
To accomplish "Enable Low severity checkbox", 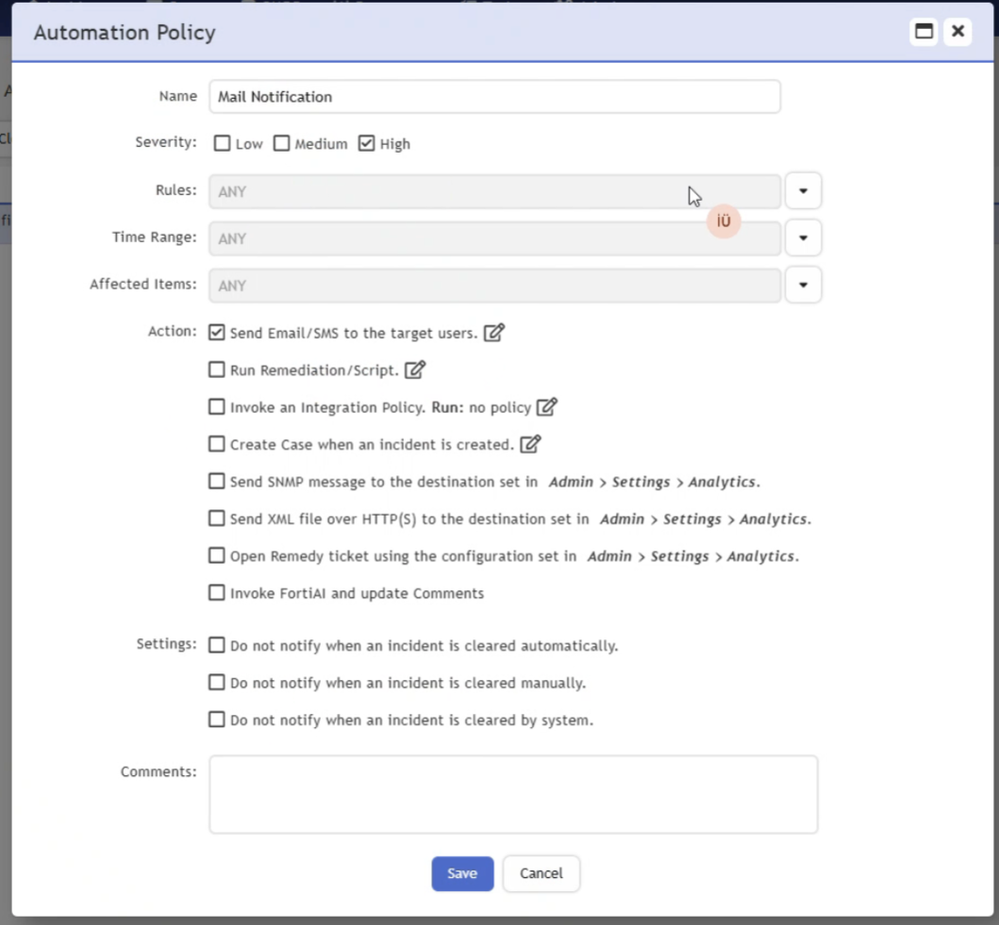I will [222, 144].
